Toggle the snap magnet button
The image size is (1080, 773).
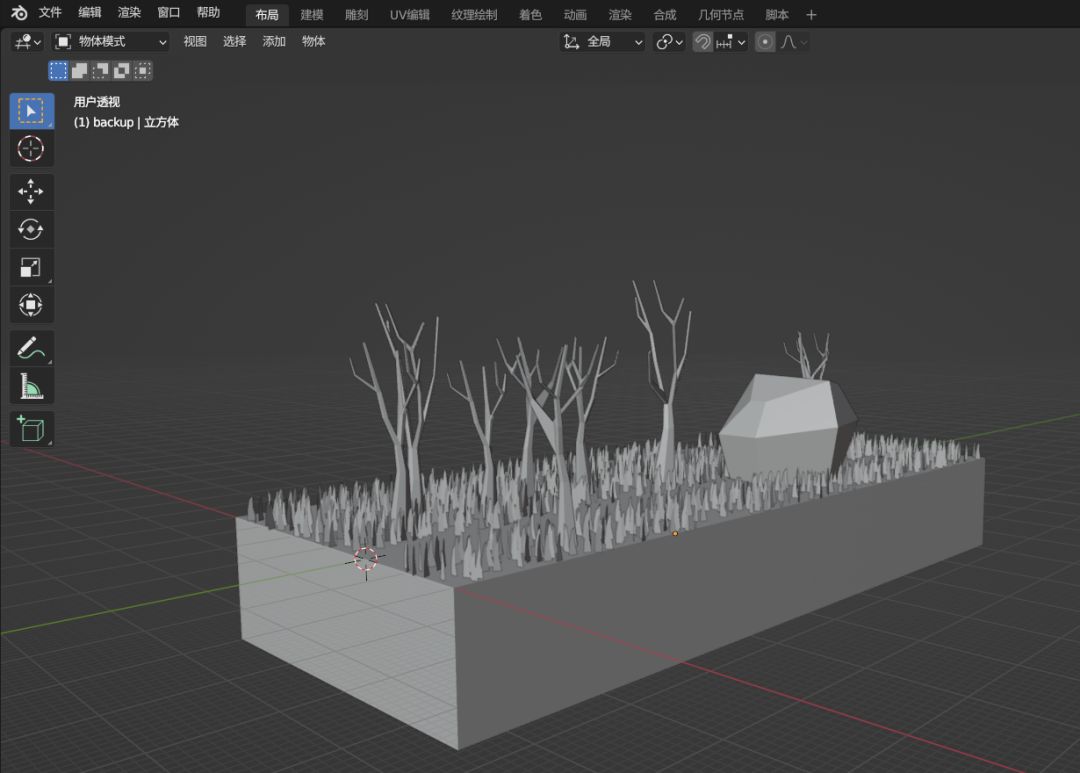tap(702, 42)
